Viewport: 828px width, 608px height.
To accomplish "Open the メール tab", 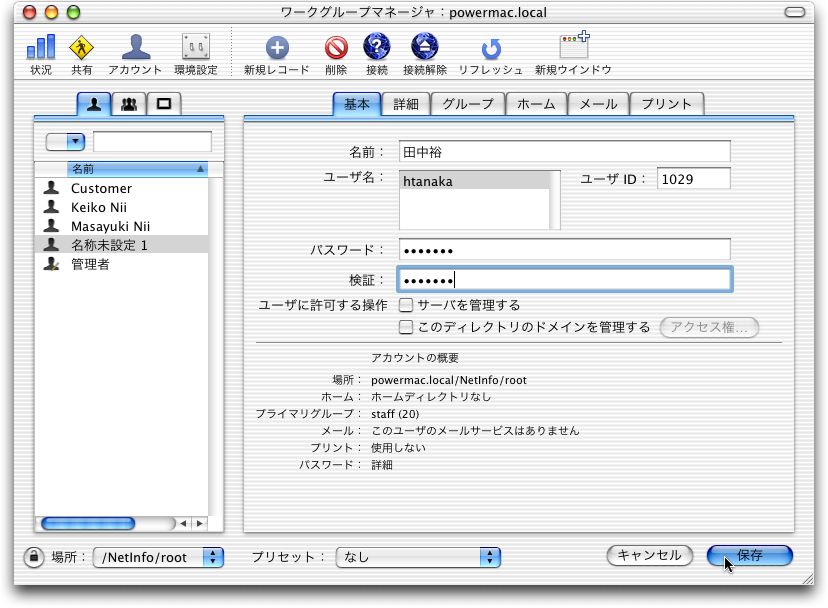I will coord(599,104).
